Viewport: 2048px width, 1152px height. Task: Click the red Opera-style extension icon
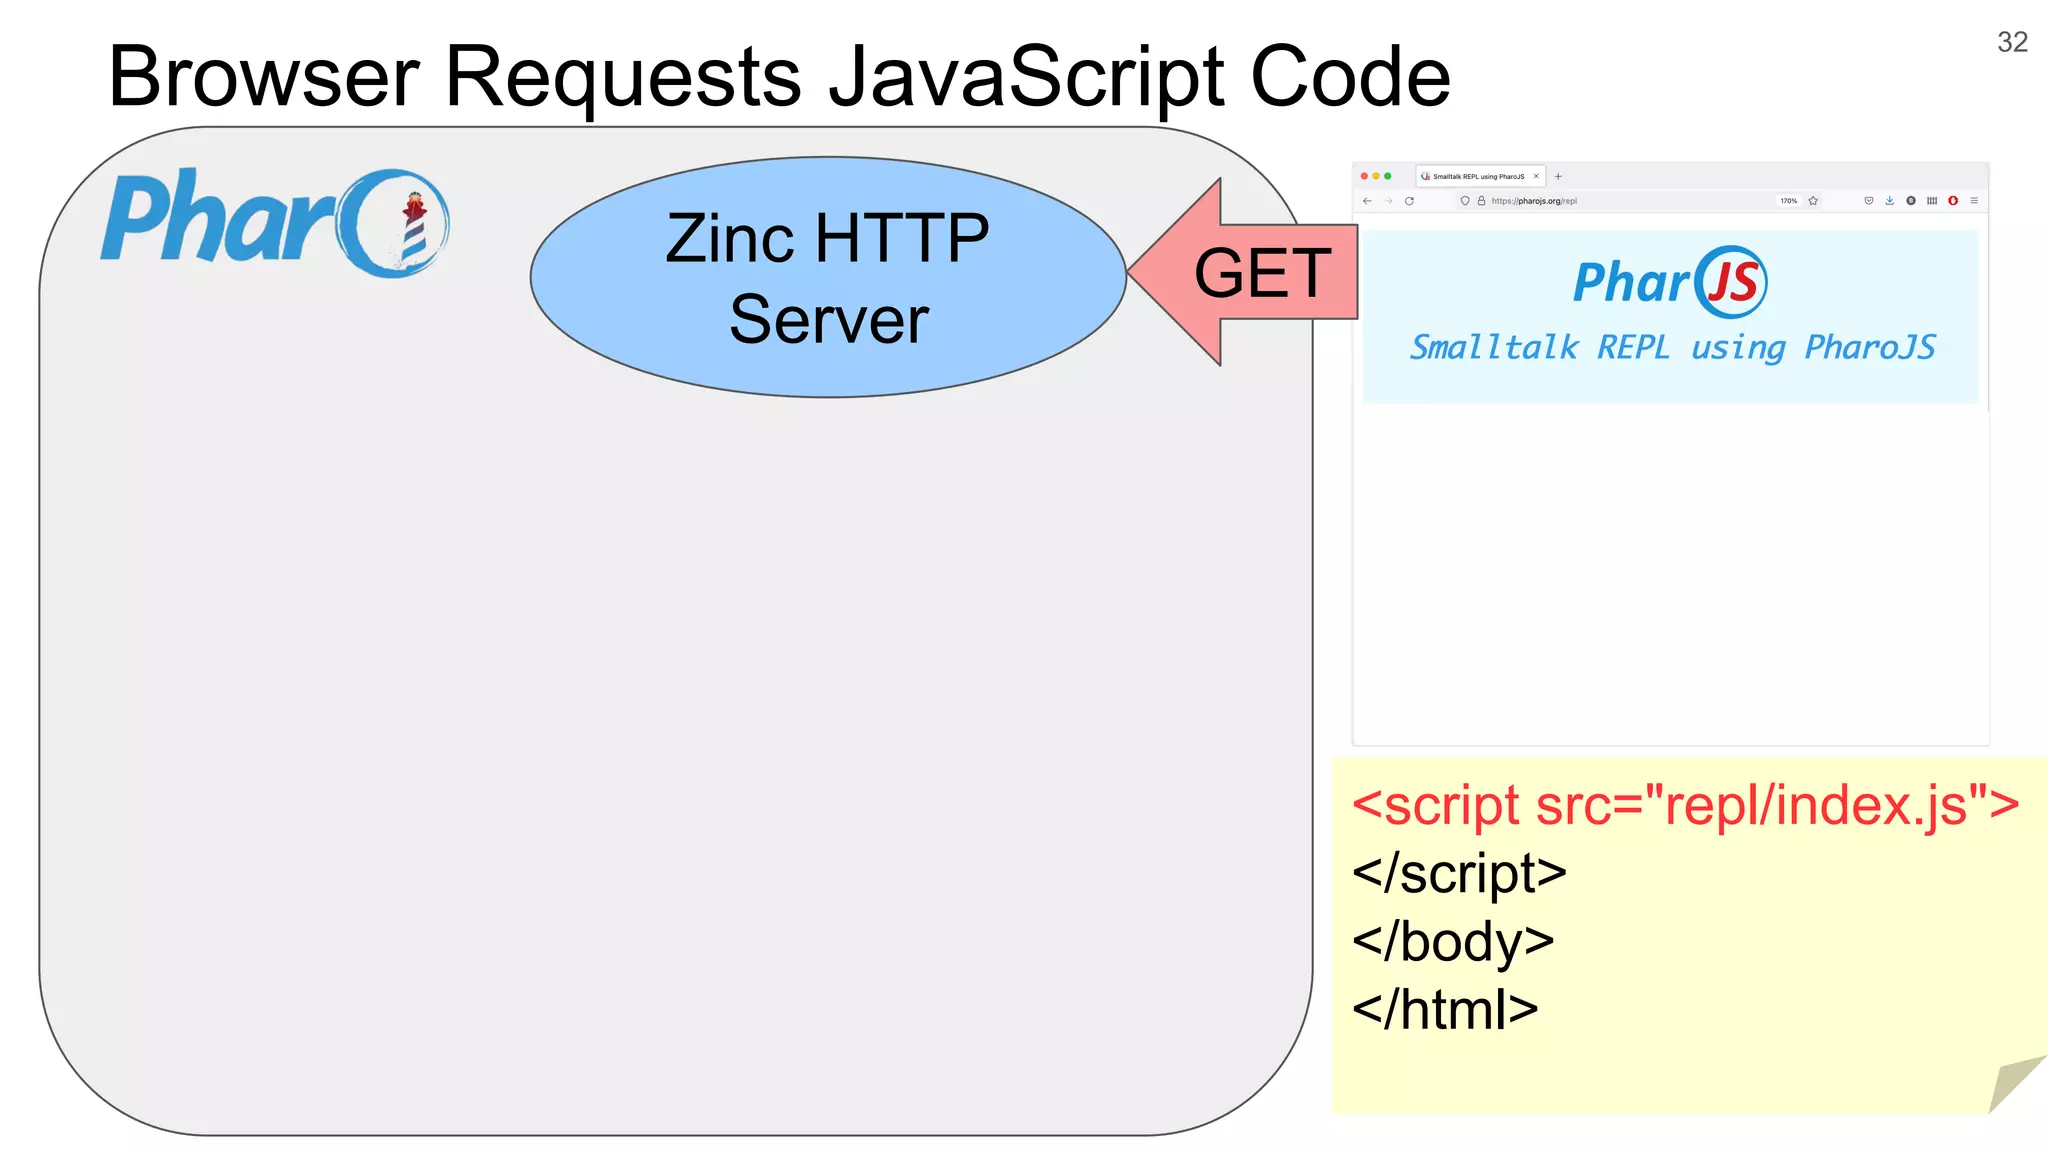(x=1953, y=201)
